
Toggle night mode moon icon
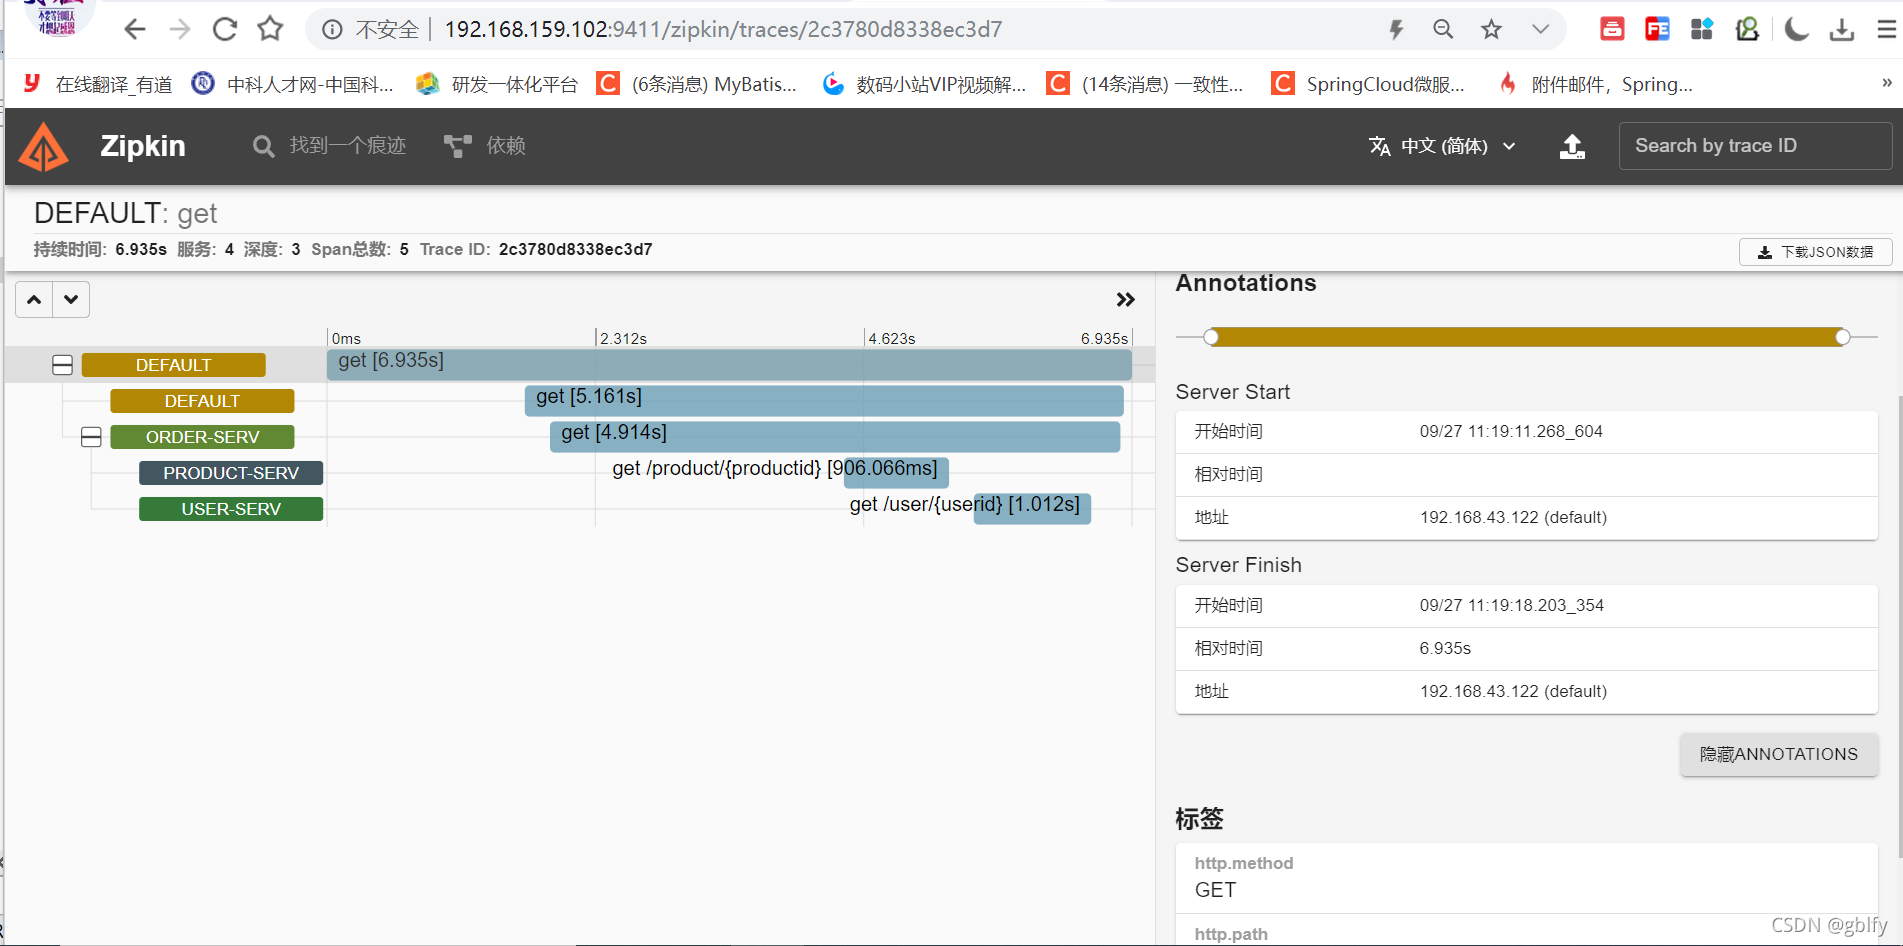[x=1796, y=29]
